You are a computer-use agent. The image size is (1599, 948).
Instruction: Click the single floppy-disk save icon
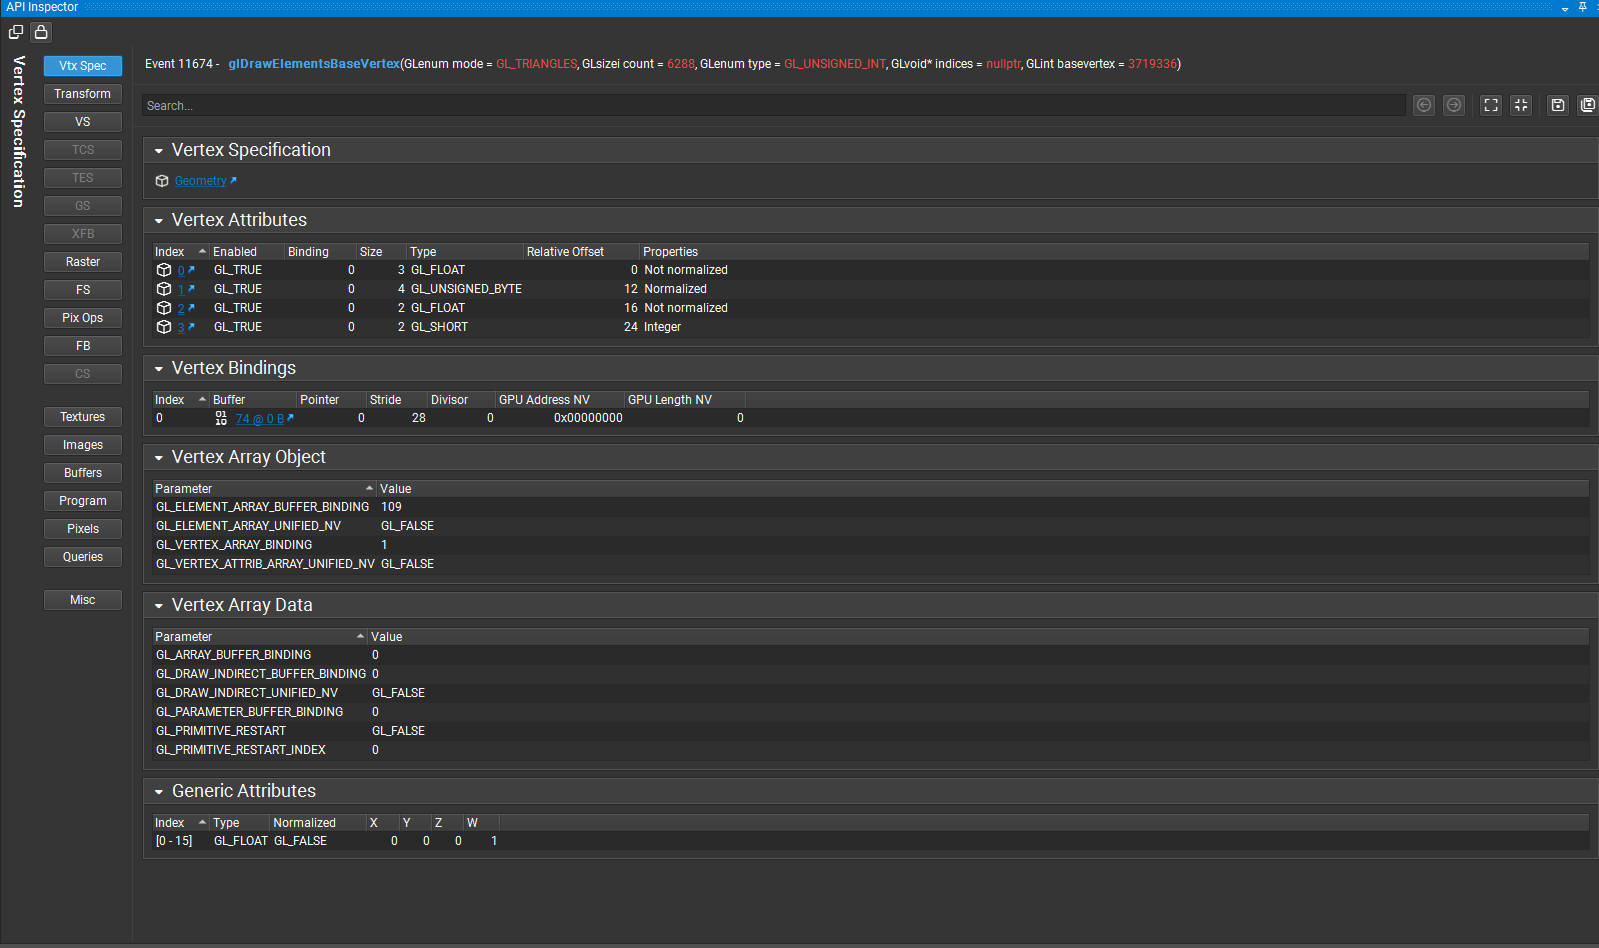(x=1557, y=105)
